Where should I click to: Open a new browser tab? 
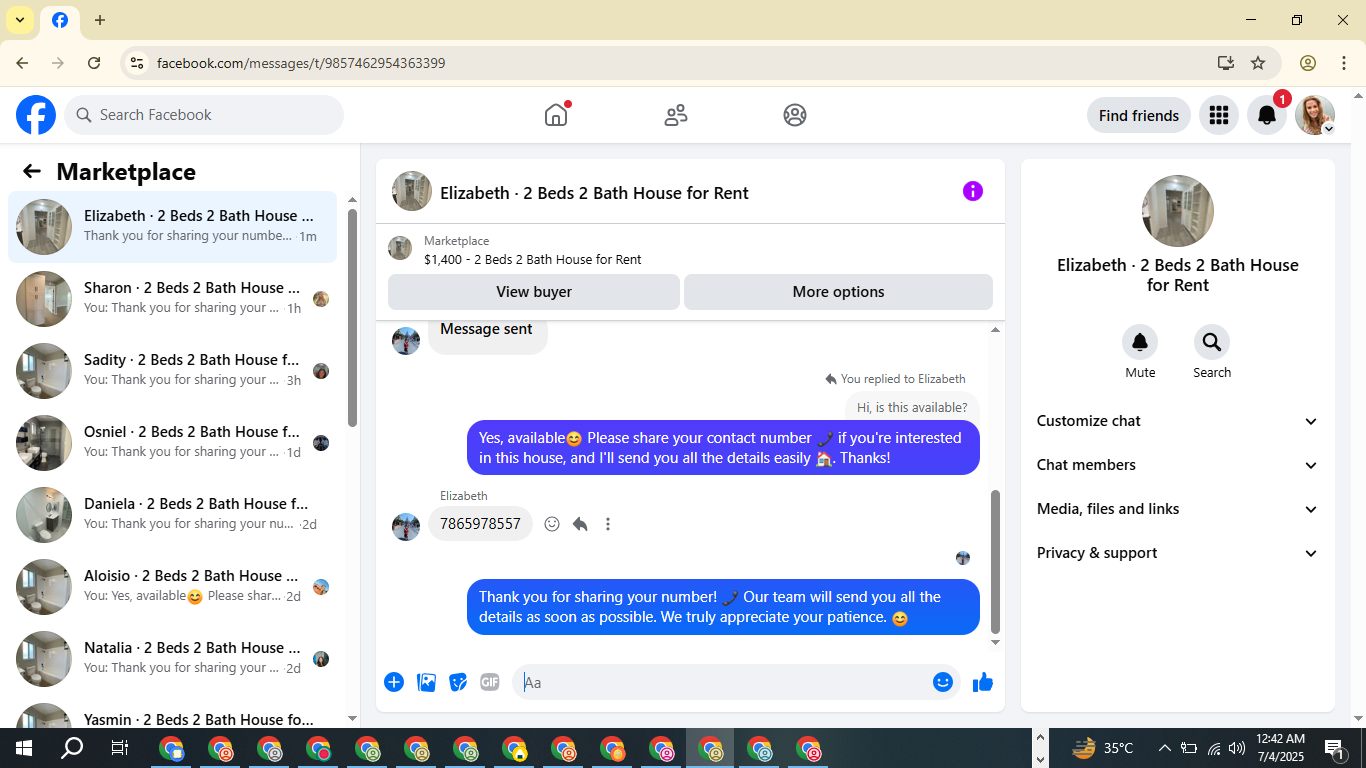[x=100, y=20]
